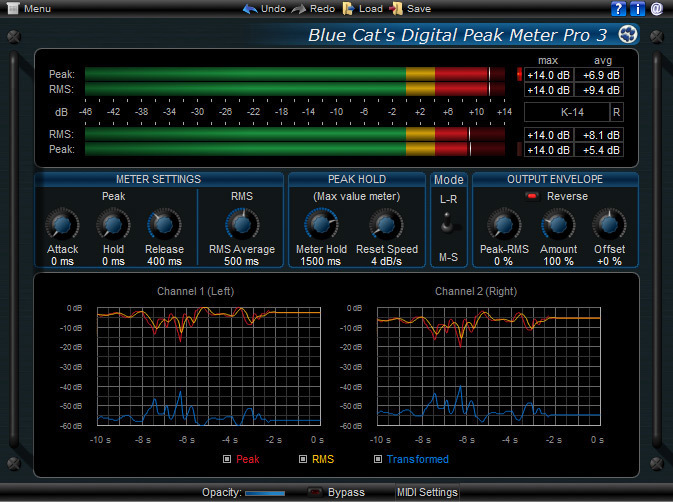Viewport: 673px width, 502px height.
Task: Click the R reset button next to K-14
Action: coord(616,112)
